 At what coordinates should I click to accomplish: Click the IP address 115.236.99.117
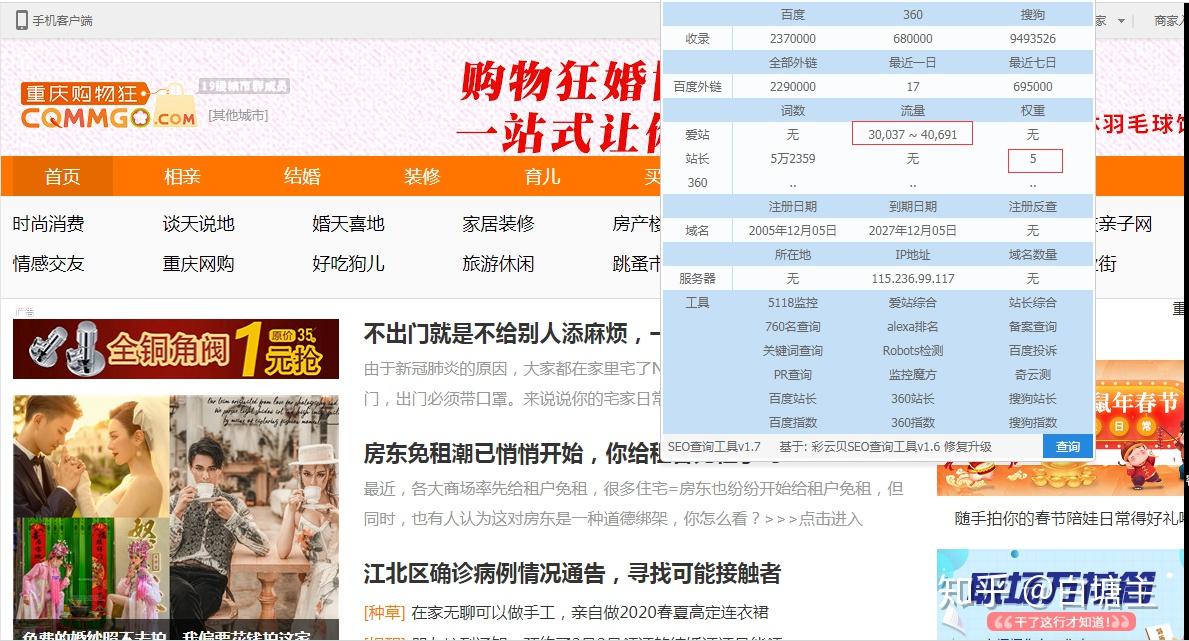click(x=912, y=278)
